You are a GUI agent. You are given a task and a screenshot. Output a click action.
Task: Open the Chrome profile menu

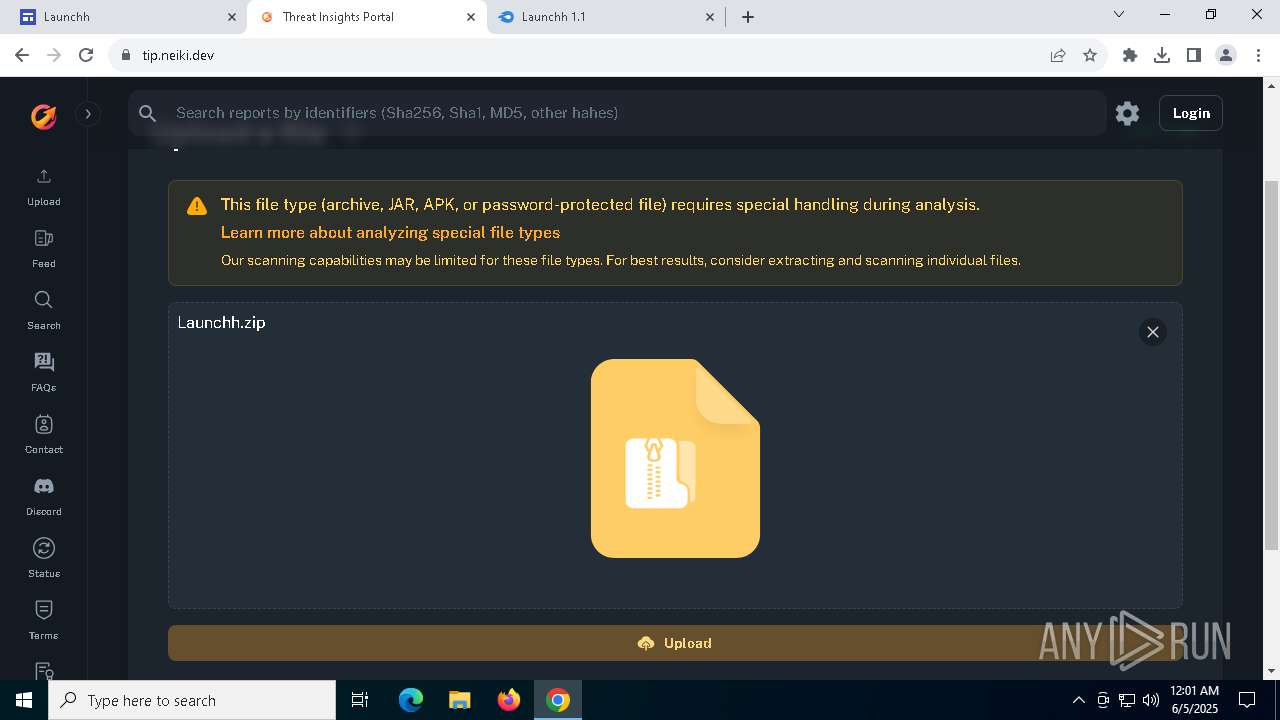pyautogui.click(x=1226, y=55)
